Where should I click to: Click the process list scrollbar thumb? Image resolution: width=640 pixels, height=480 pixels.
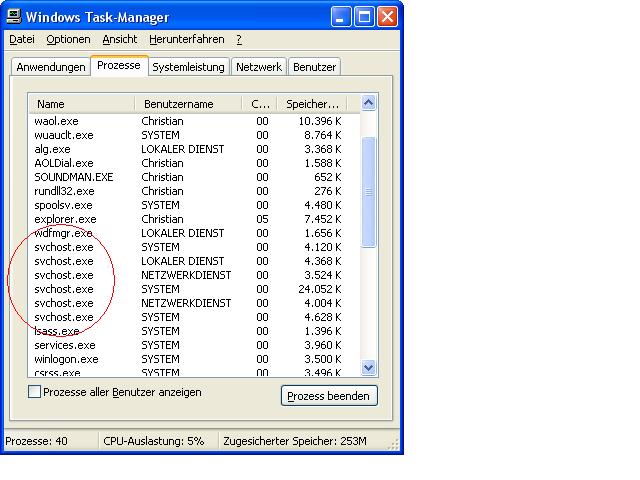click(x=369, y=192)
